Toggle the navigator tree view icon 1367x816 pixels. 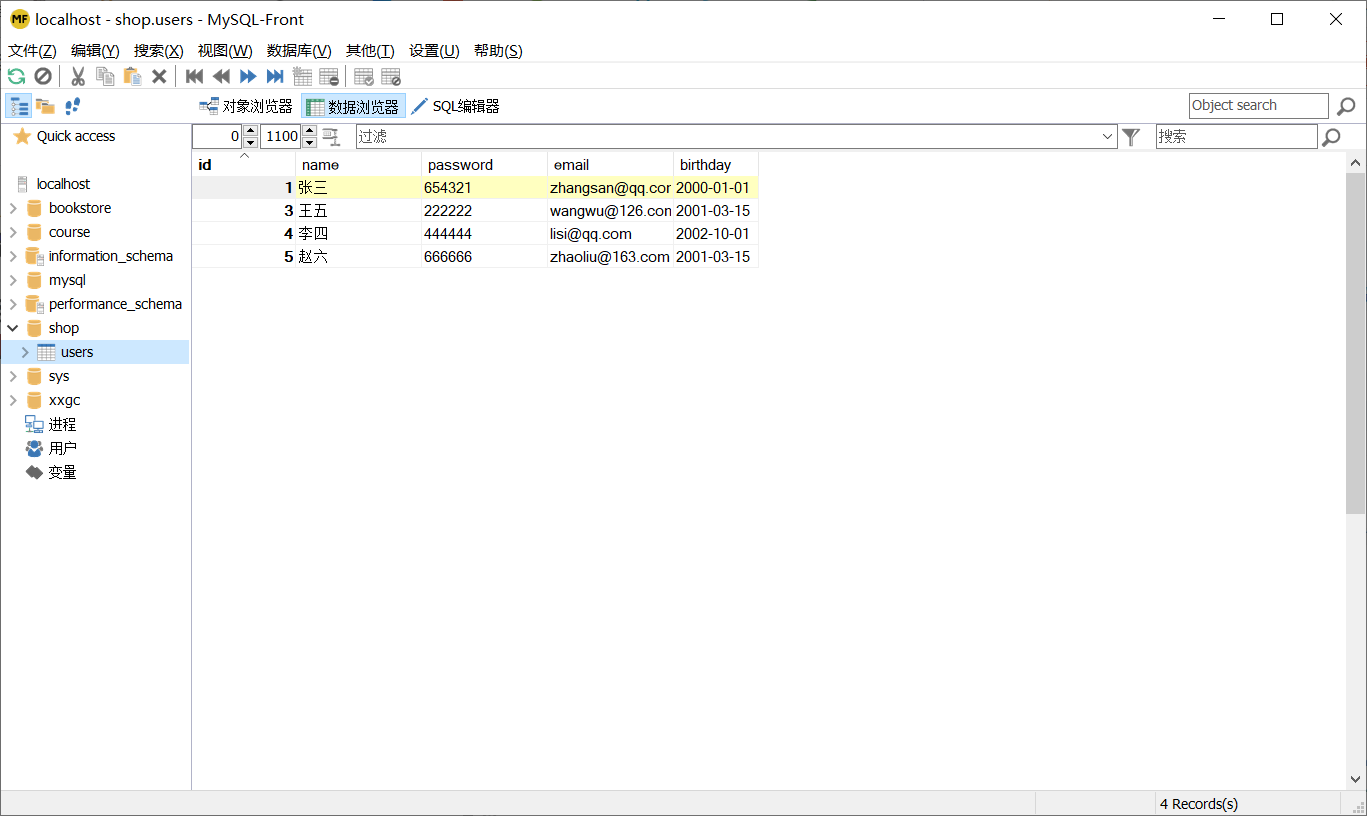18,106
